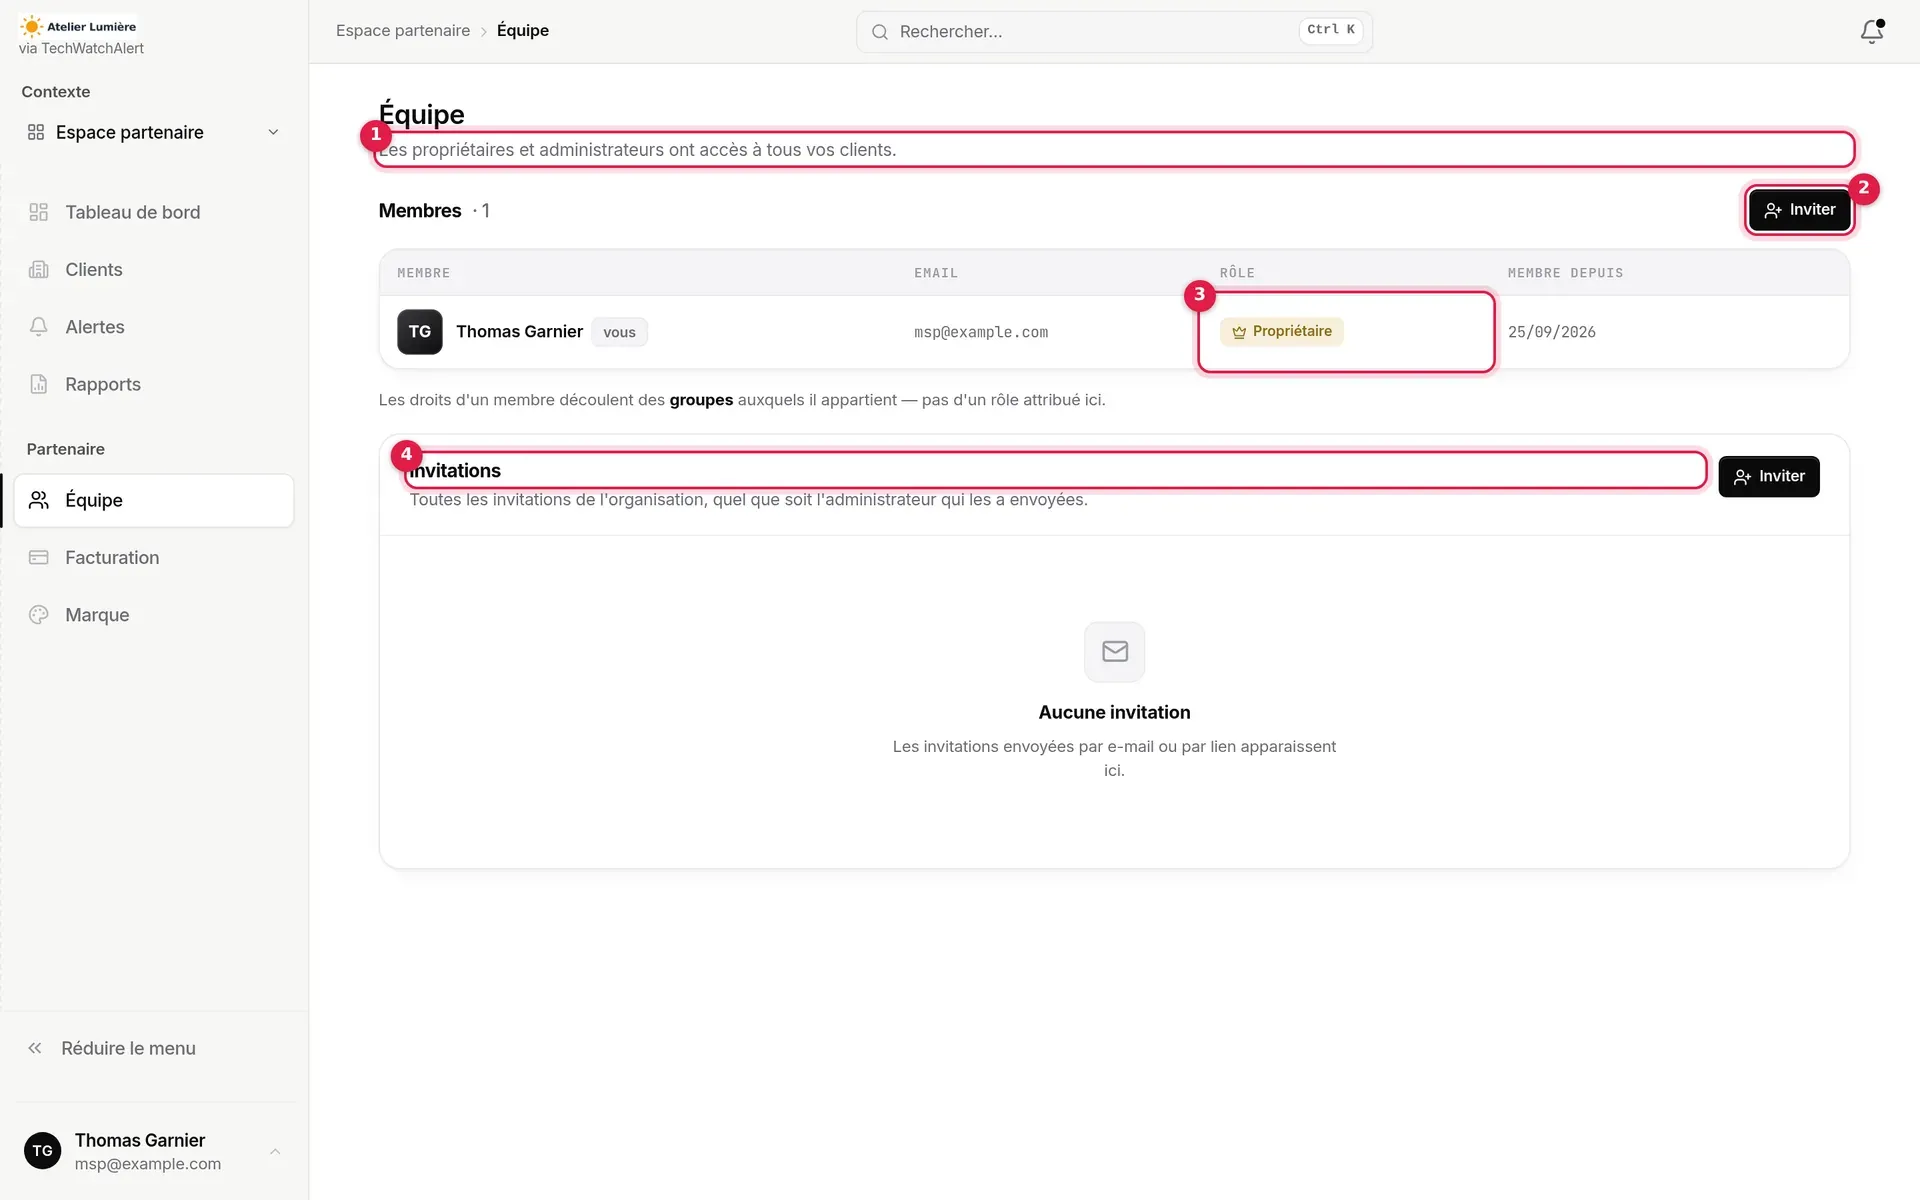Click the Inviter button beside Membres
Viewport: 1920px width, 1200px height.
click(1799, 210)
